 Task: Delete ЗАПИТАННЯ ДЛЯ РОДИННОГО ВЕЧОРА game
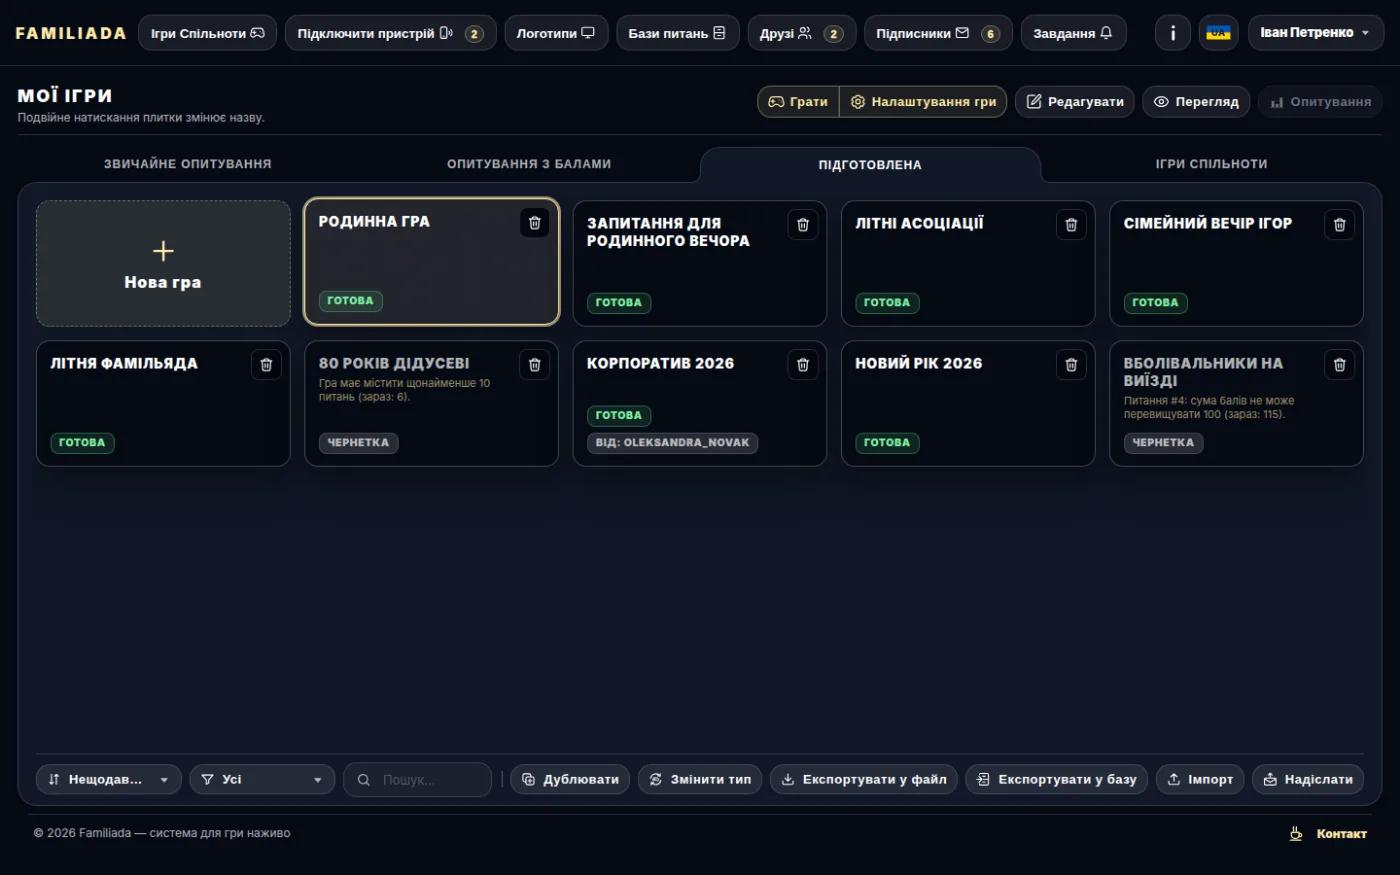(x=802, y=225)
